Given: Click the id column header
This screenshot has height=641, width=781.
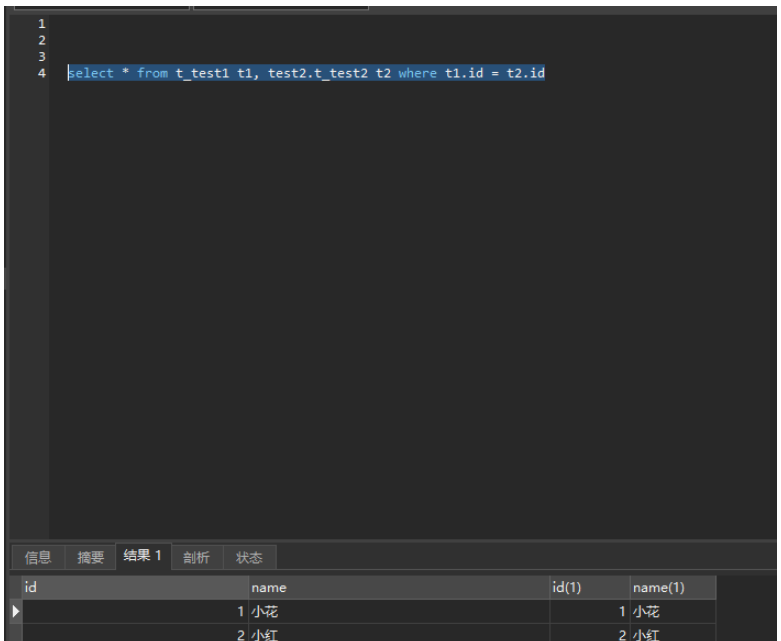Looking at the screenshot, I should point(135,588).
